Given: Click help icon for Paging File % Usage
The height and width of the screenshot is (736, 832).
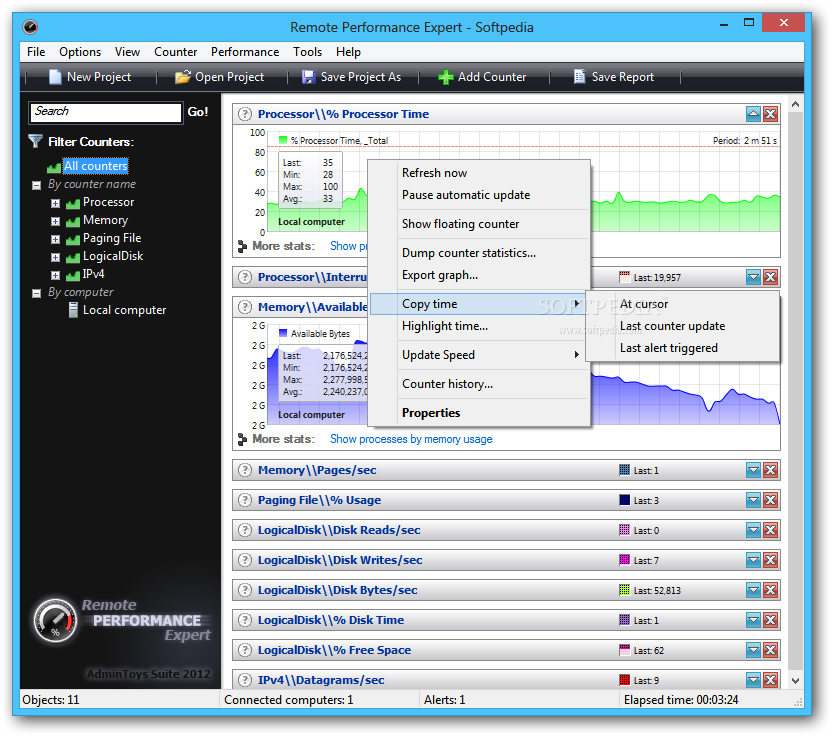Looking at the screenshot, I should pyautogui.click(x=245, y=500).
